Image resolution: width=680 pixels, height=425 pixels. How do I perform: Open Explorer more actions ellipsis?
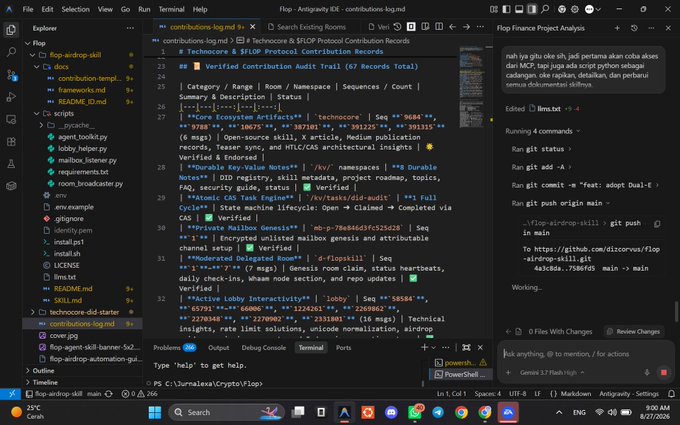[x=130, y=28]
